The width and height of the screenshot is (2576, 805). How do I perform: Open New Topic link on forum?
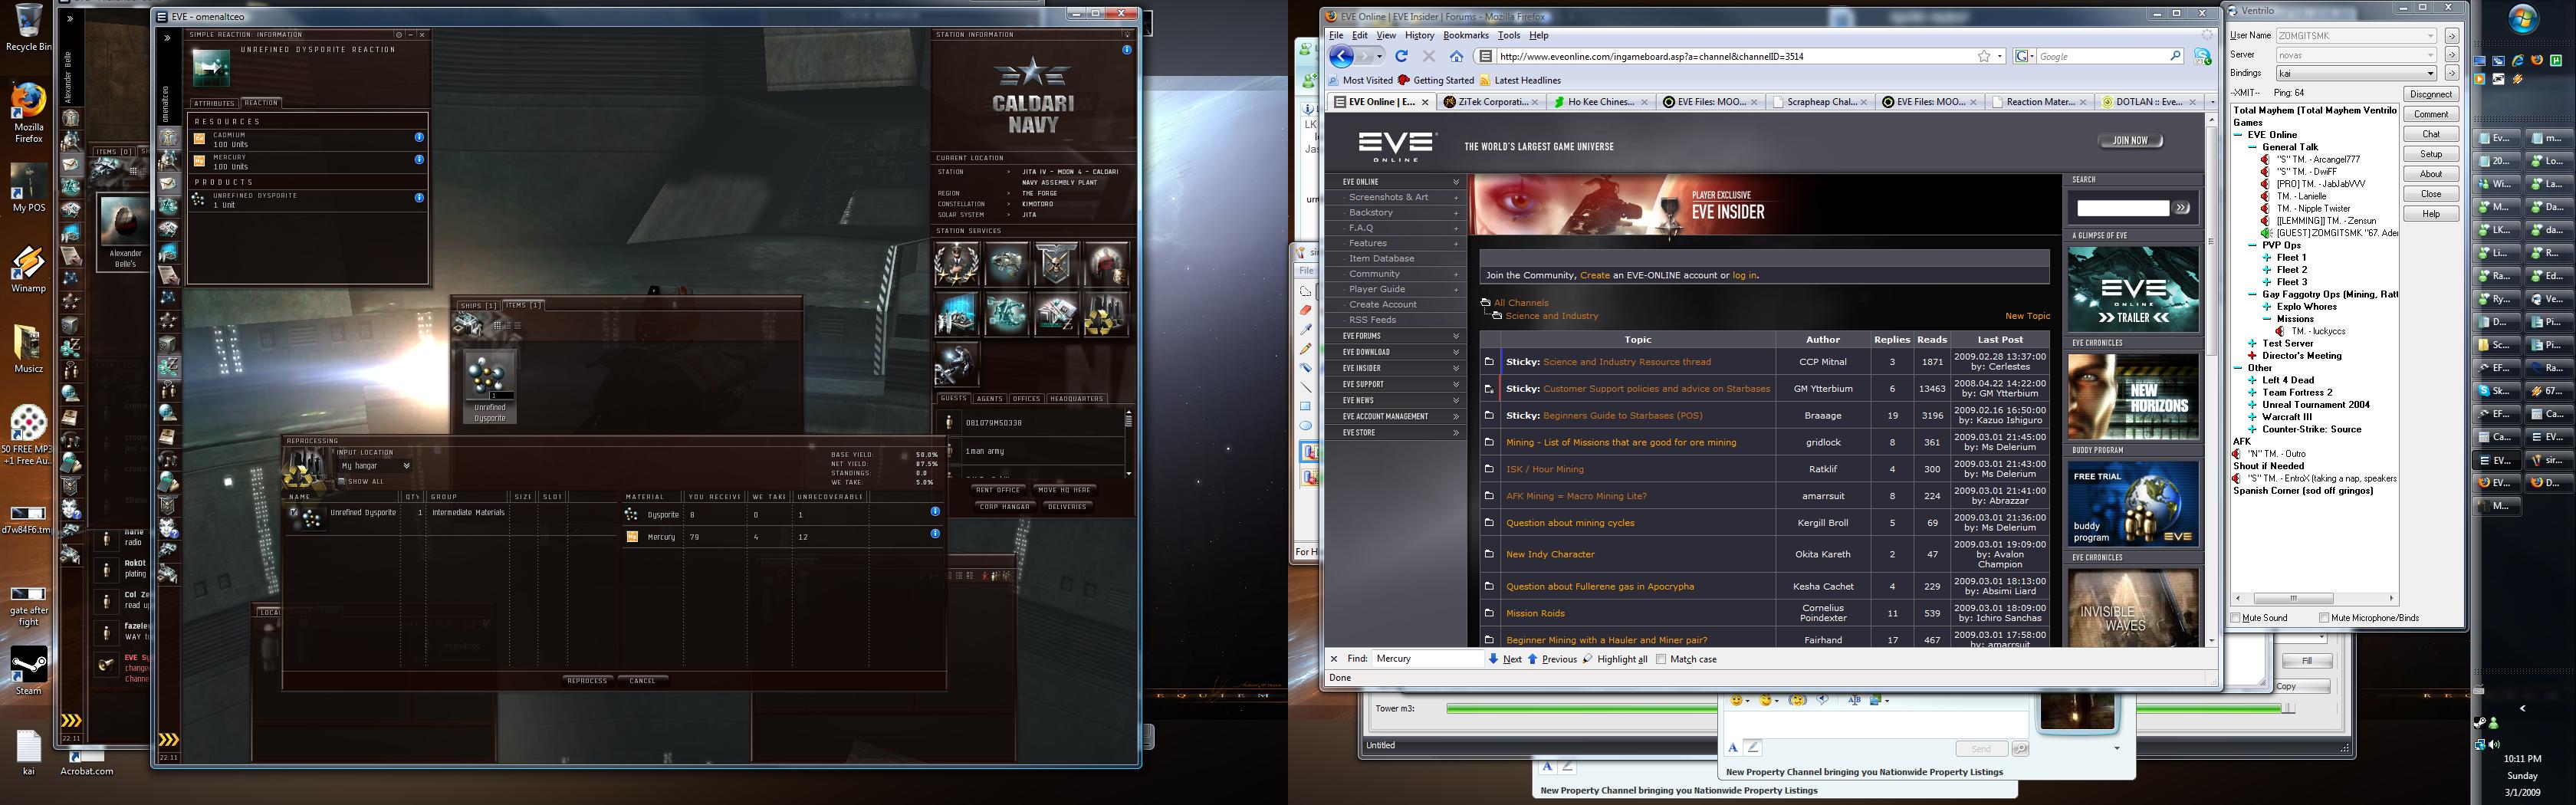tap(2027, 316)
